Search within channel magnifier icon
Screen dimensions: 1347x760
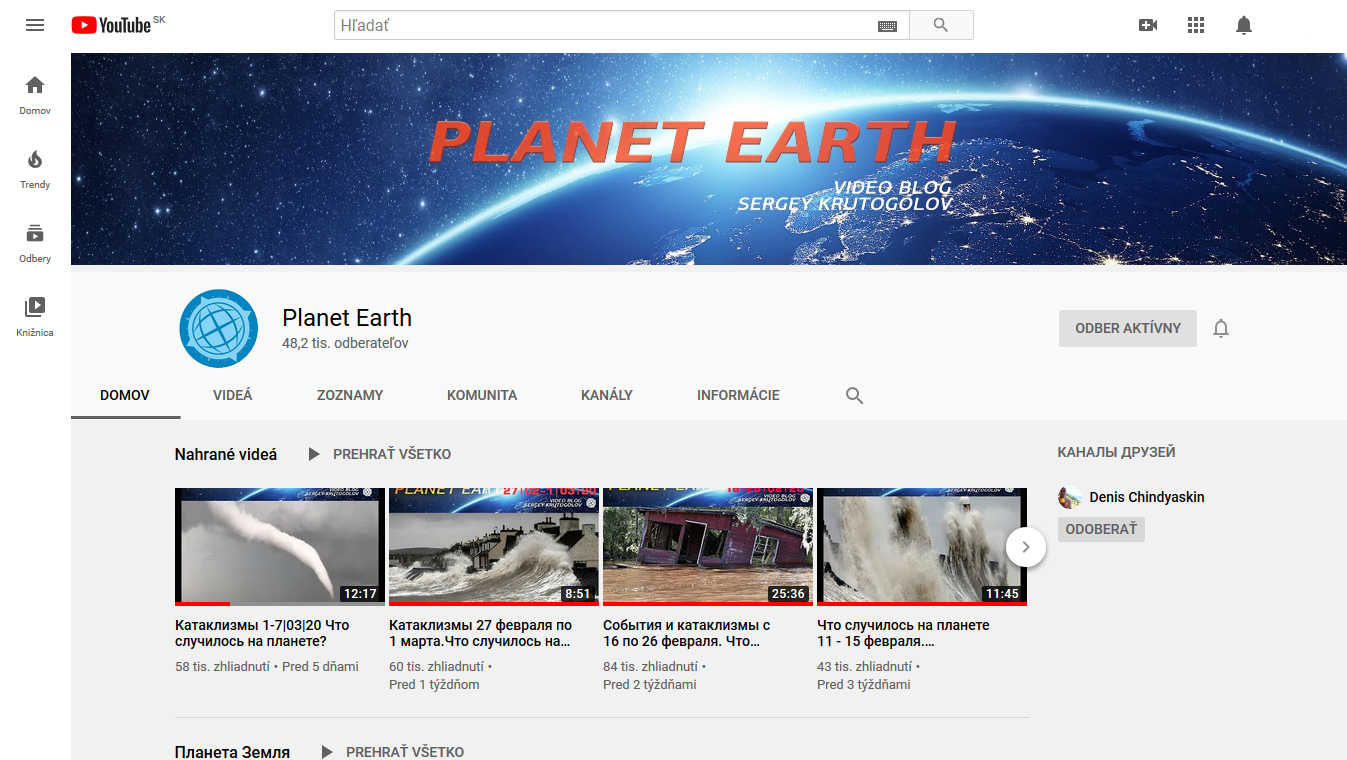point(854,396)
